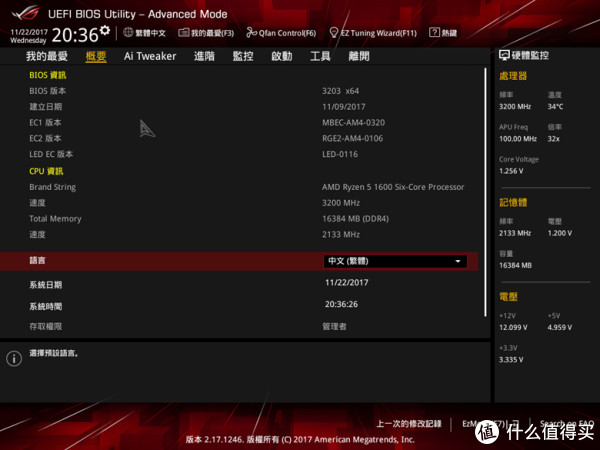Image resolution: width=600 pixels, height=450 pixels.
Task: Click the 硬體監控 monitor icon
Action: pos(504,55)
